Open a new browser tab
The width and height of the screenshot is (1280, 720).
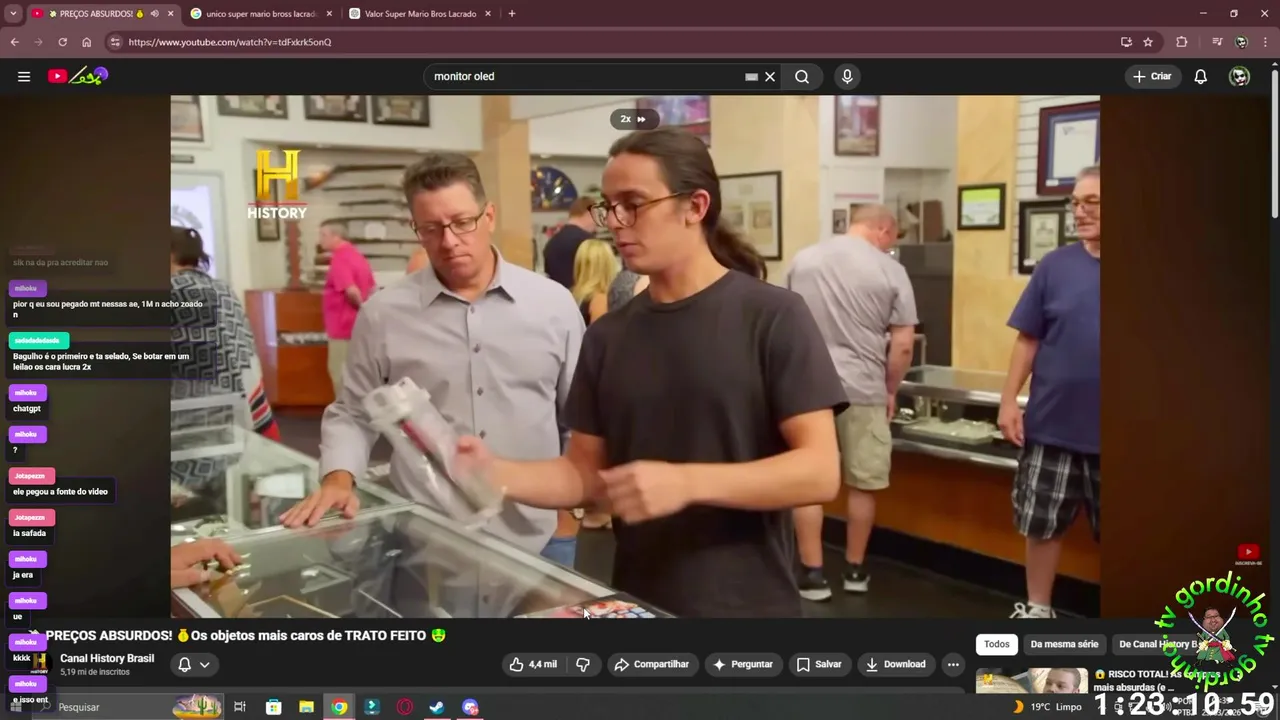(512, 14)
